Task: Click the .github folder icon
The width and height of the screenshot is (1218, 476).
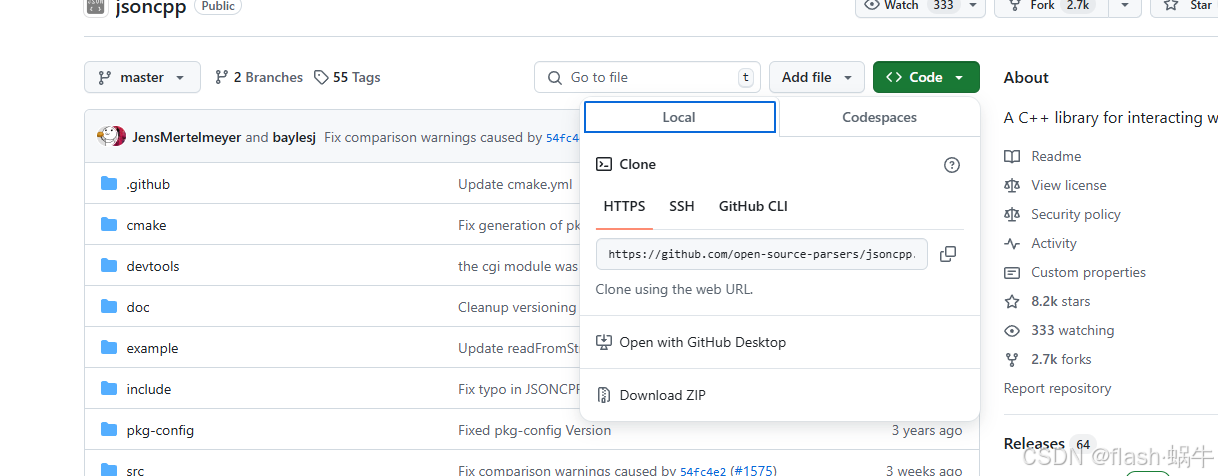Action: click(x=109, y=184)
